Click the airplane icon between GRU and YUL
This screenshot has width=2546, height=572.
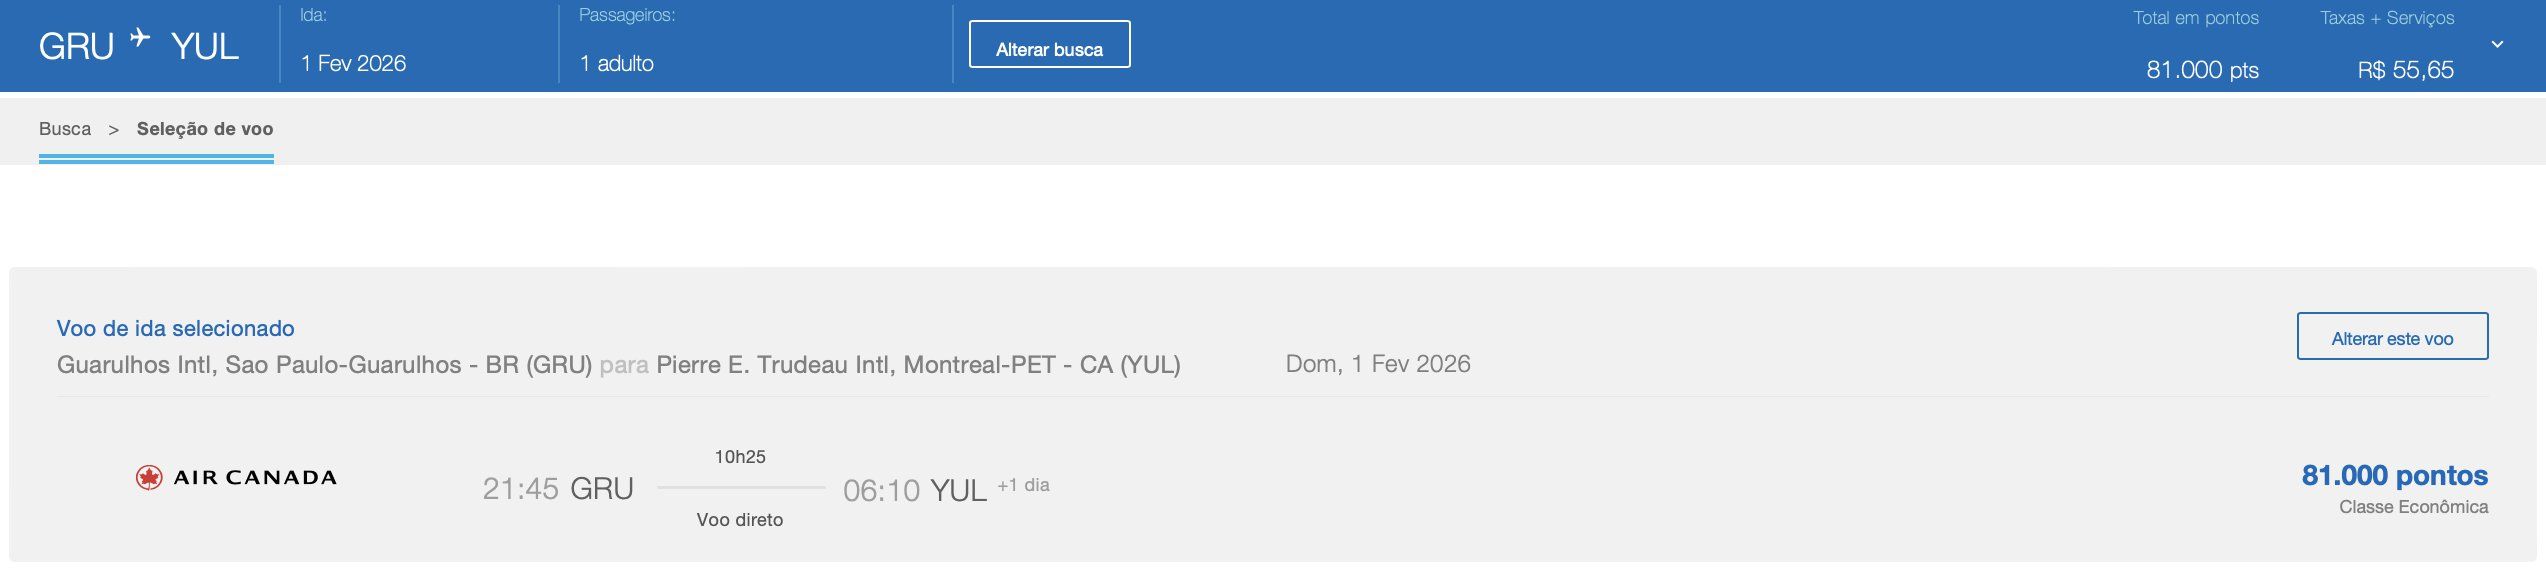tap(141, 38)
